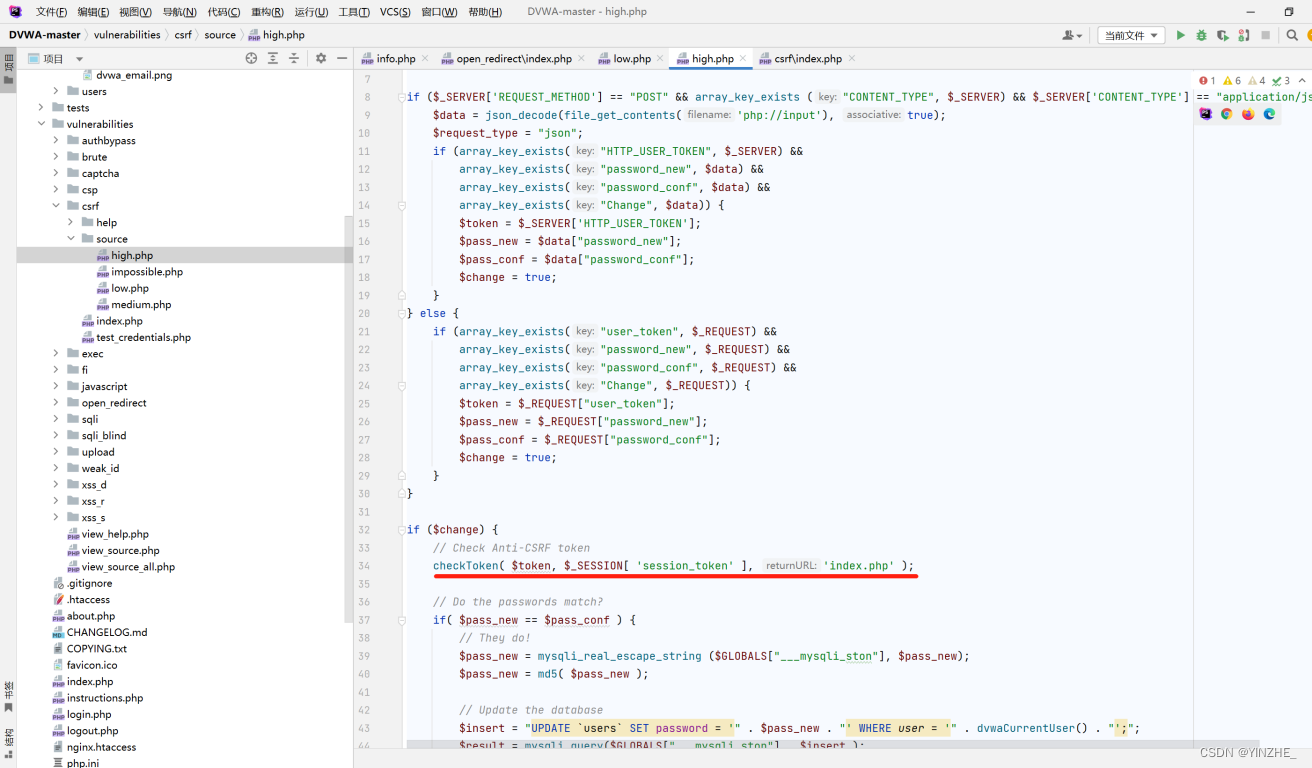Collapse the vulnerabilities folder
This screenshot has height=768, width=1312.
[x=41, y=124]
